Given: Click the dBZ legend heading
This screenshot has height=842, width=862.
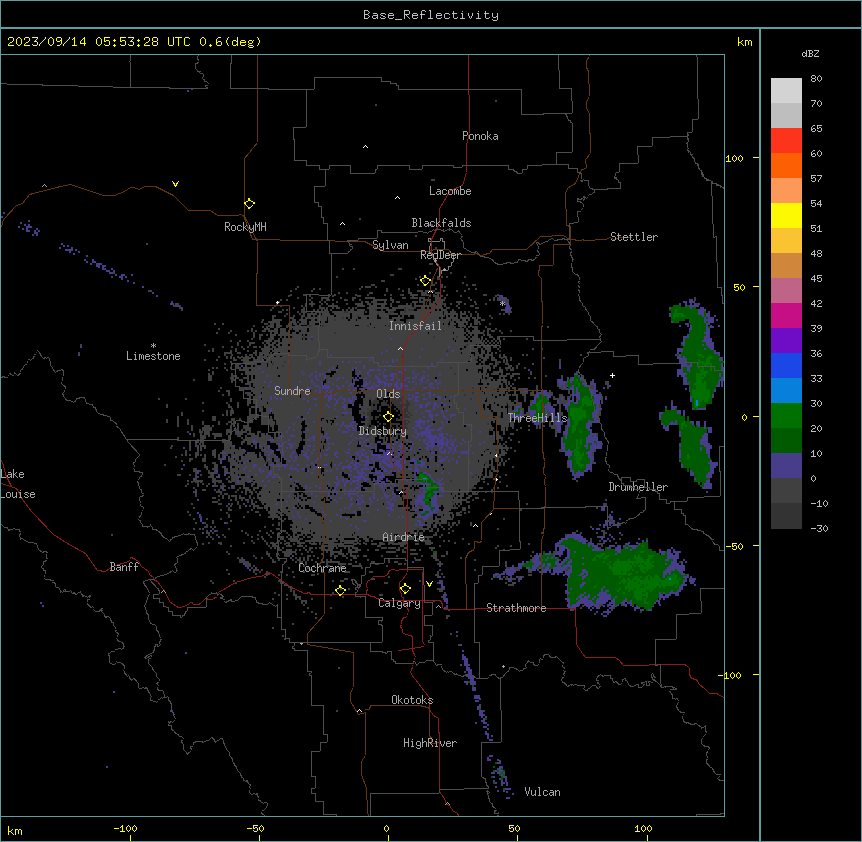Looking at the screenshot, I should point(810,54).
